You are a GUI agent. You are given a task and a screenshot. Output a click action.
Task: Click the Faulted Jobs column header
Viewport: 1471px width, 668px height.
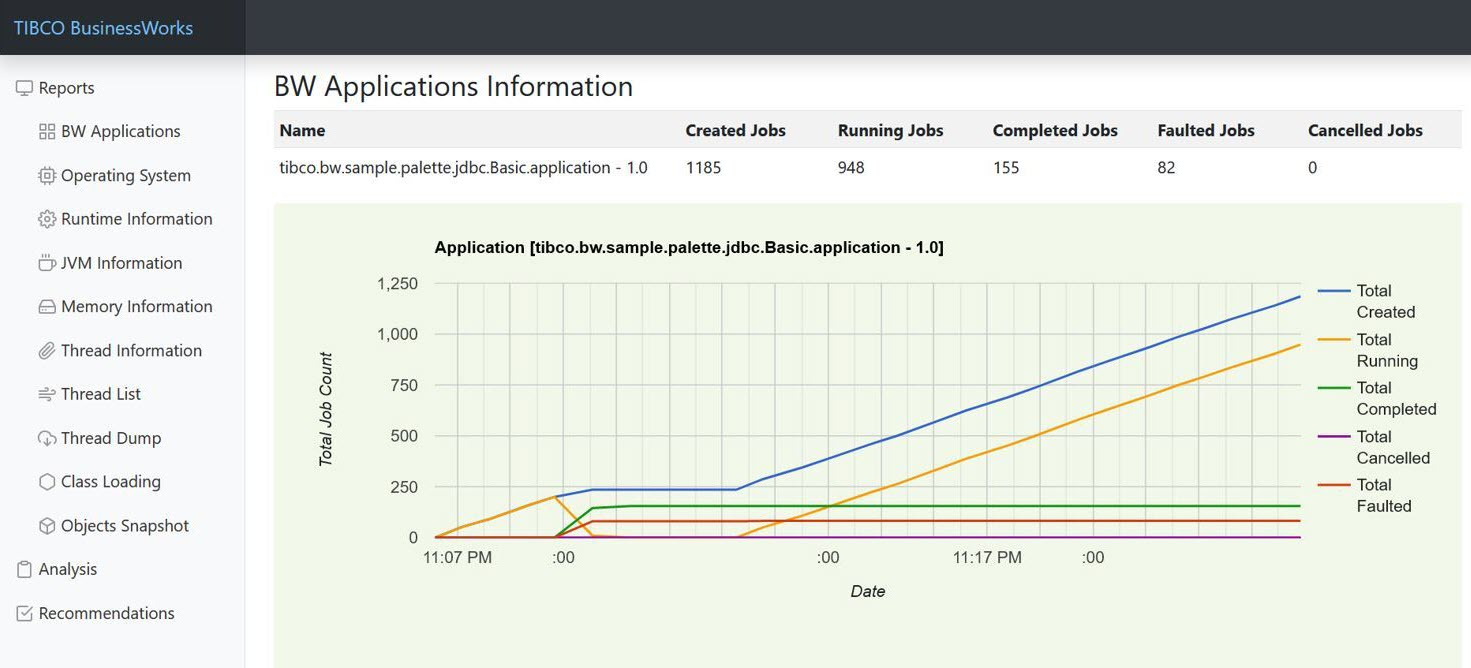[1205, 131]
